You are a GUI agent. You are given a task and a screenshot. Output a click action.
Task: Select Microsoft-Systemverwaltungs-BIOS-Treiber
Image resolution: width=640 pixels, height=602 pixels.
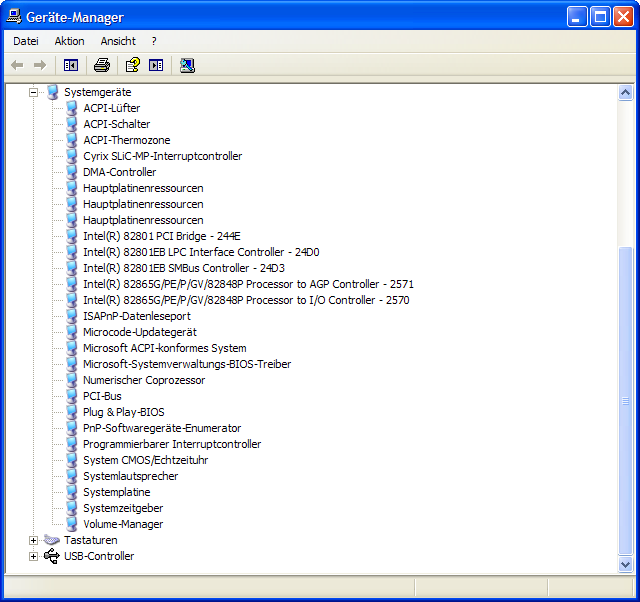[x=187, y=364]
